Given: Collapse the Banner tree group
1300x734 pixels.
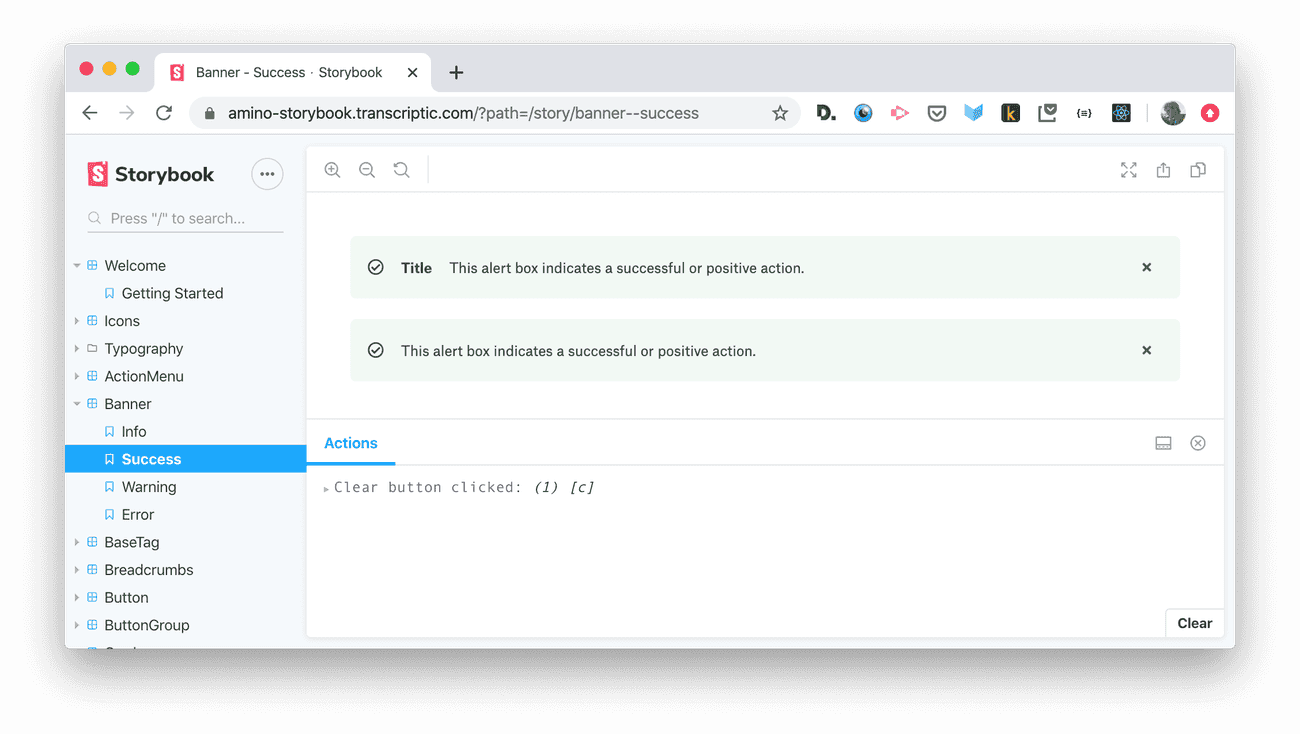Looking at the screenshot, I should (x=77, y=404).
